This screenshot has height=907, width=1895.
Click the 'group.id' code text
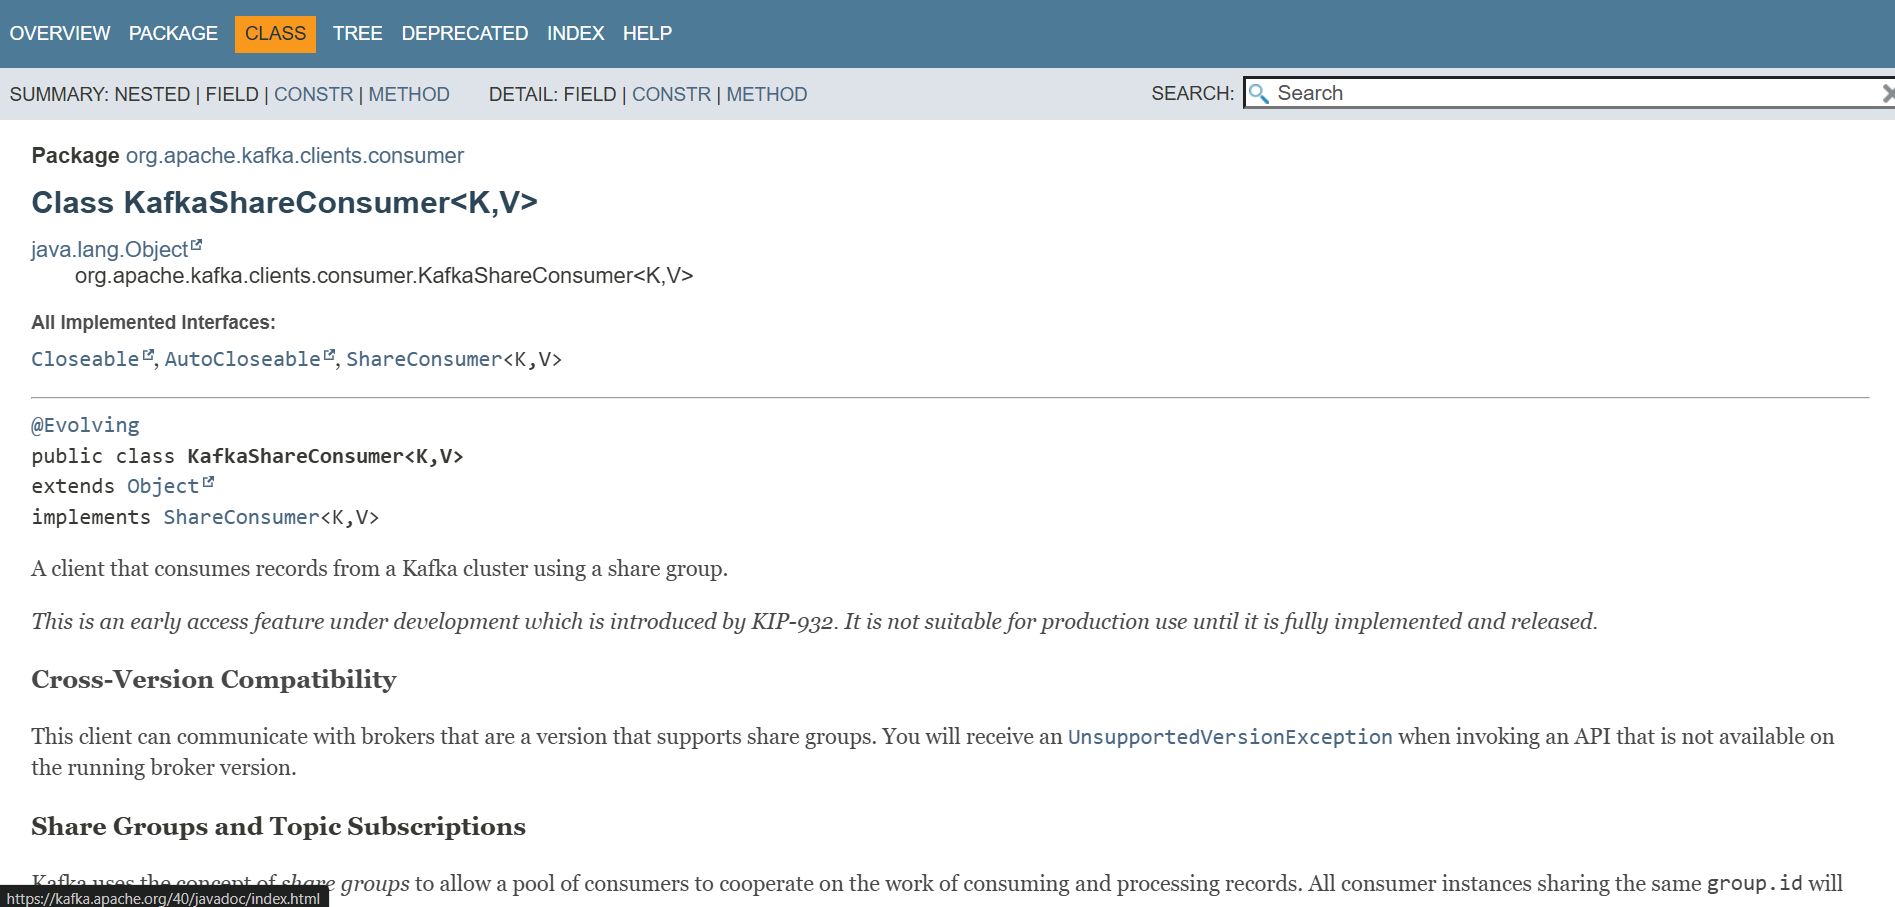coord(1754,884)
